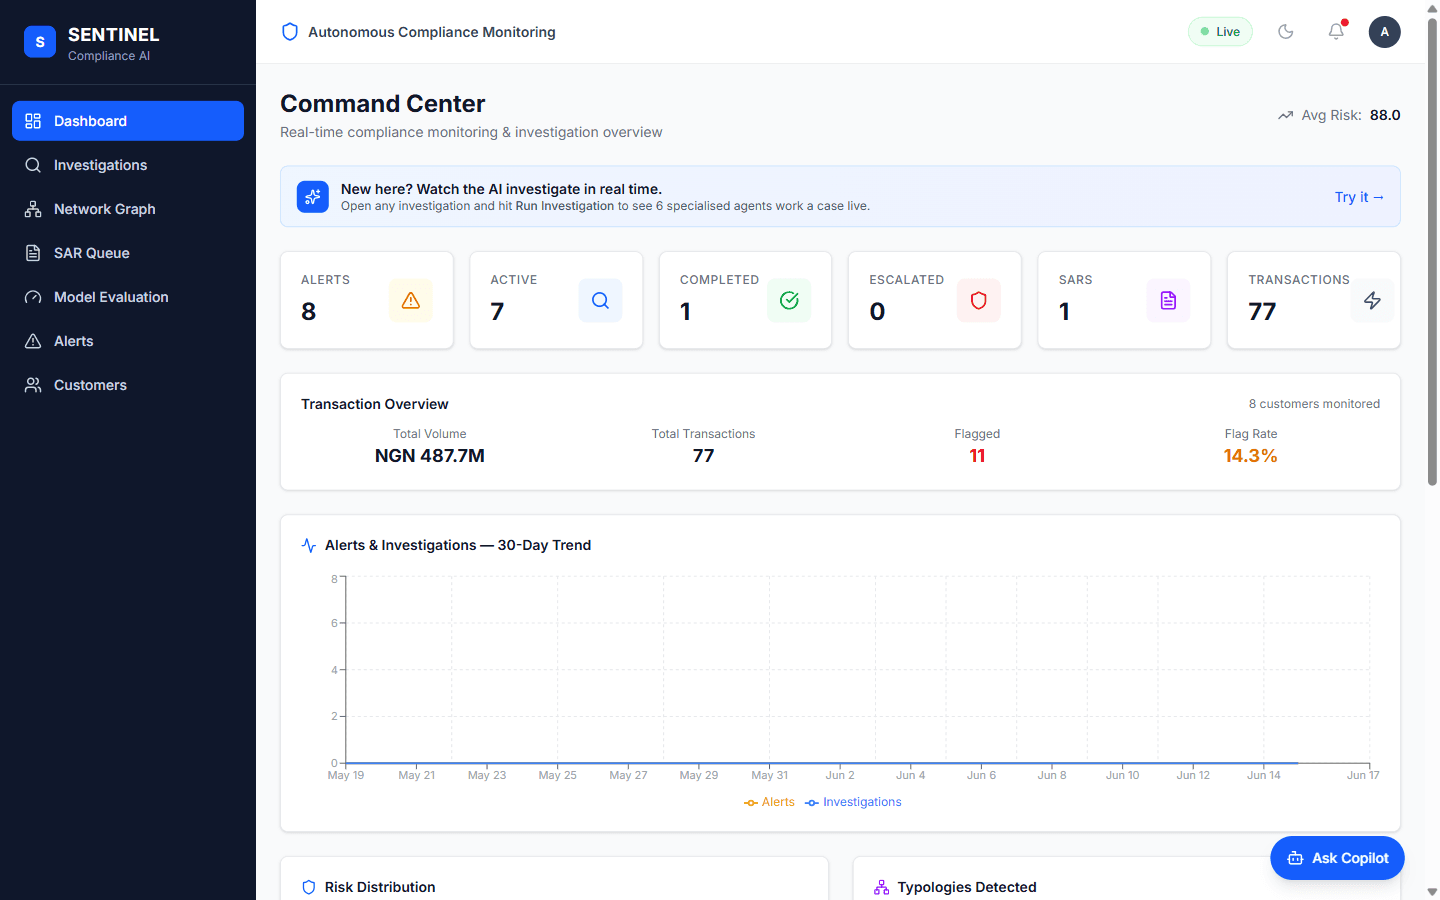
Task: Open the Ask Copilot button
Action: coord(1337,858)
